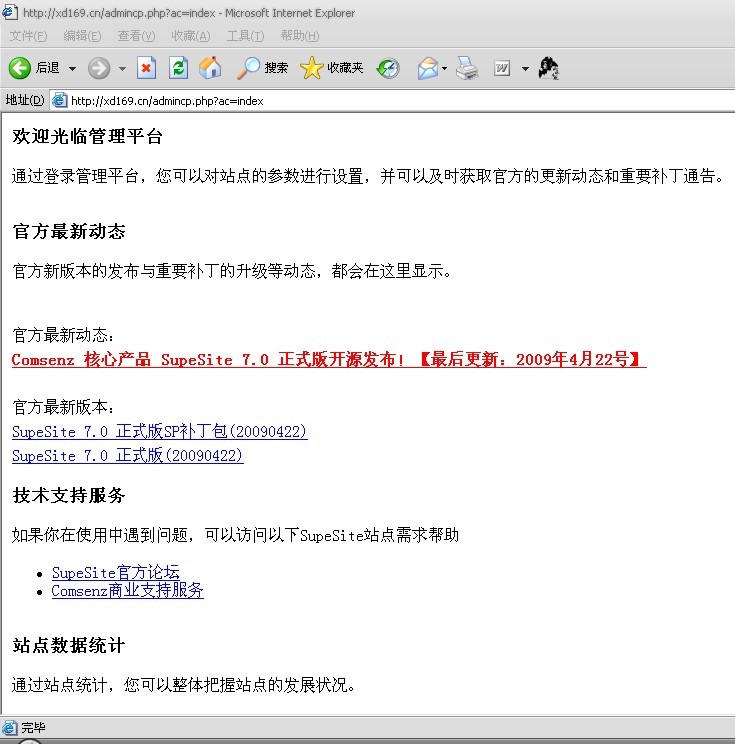Open SupeSite 7.0 正式版(20090422) link
The height and width of the screenshot is (744, 735).
click(x=128, y=456)
